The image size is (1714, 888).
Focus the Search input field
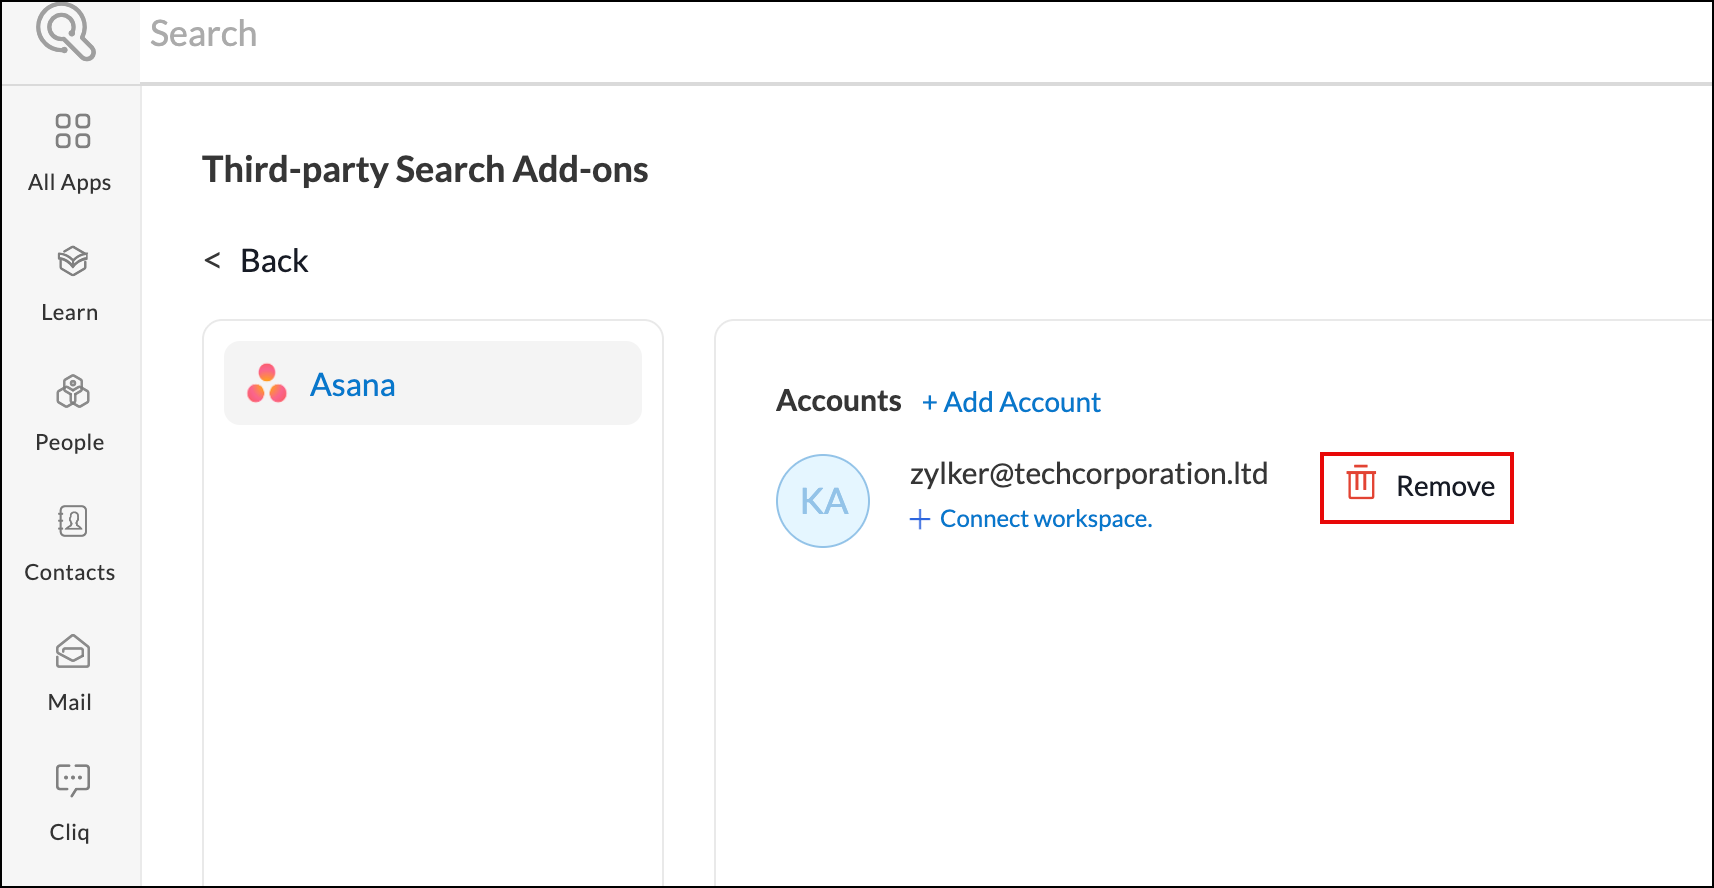pyautogui.click(x=900, y=34)
